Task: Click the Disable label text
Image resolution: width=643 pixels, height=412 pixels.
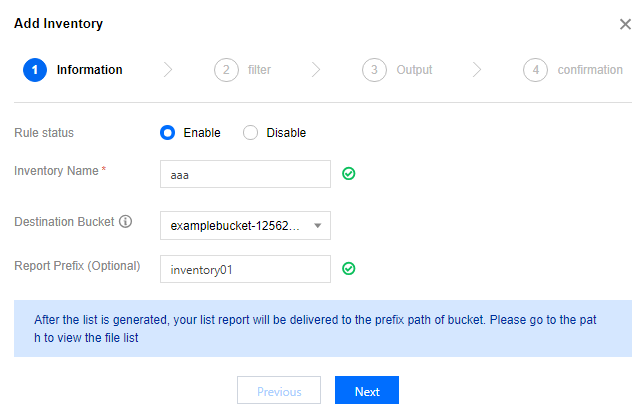Action: (x=286, y=133)
